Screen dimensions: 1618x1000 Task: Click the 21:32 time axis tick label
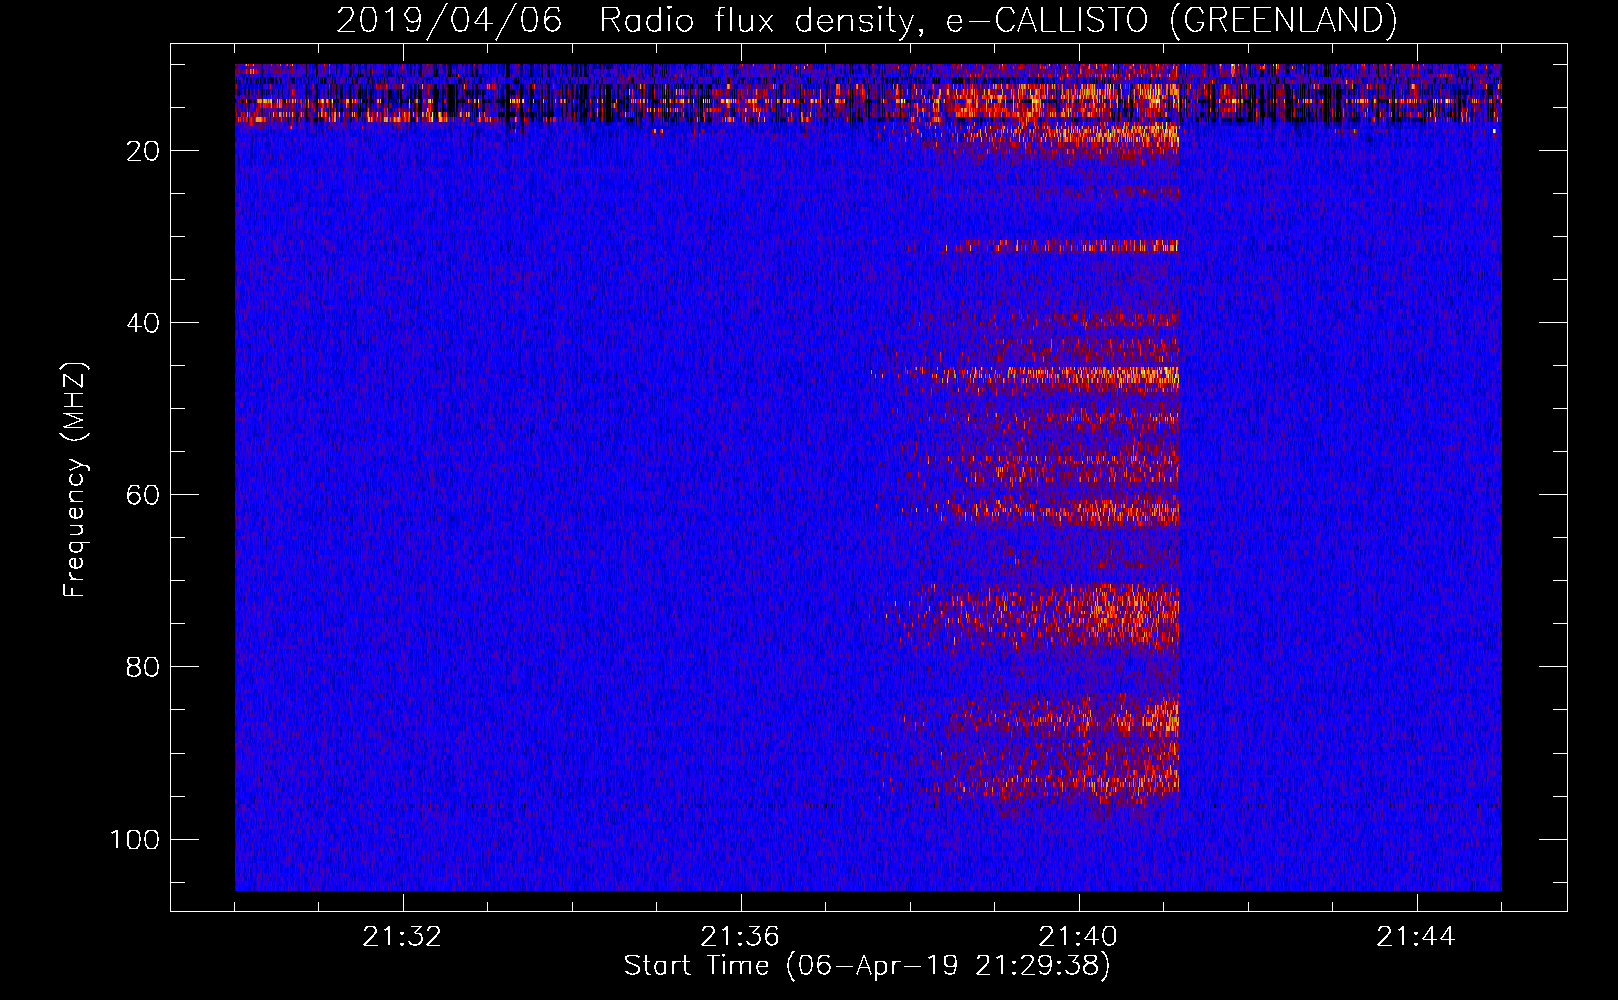point(402,937)
